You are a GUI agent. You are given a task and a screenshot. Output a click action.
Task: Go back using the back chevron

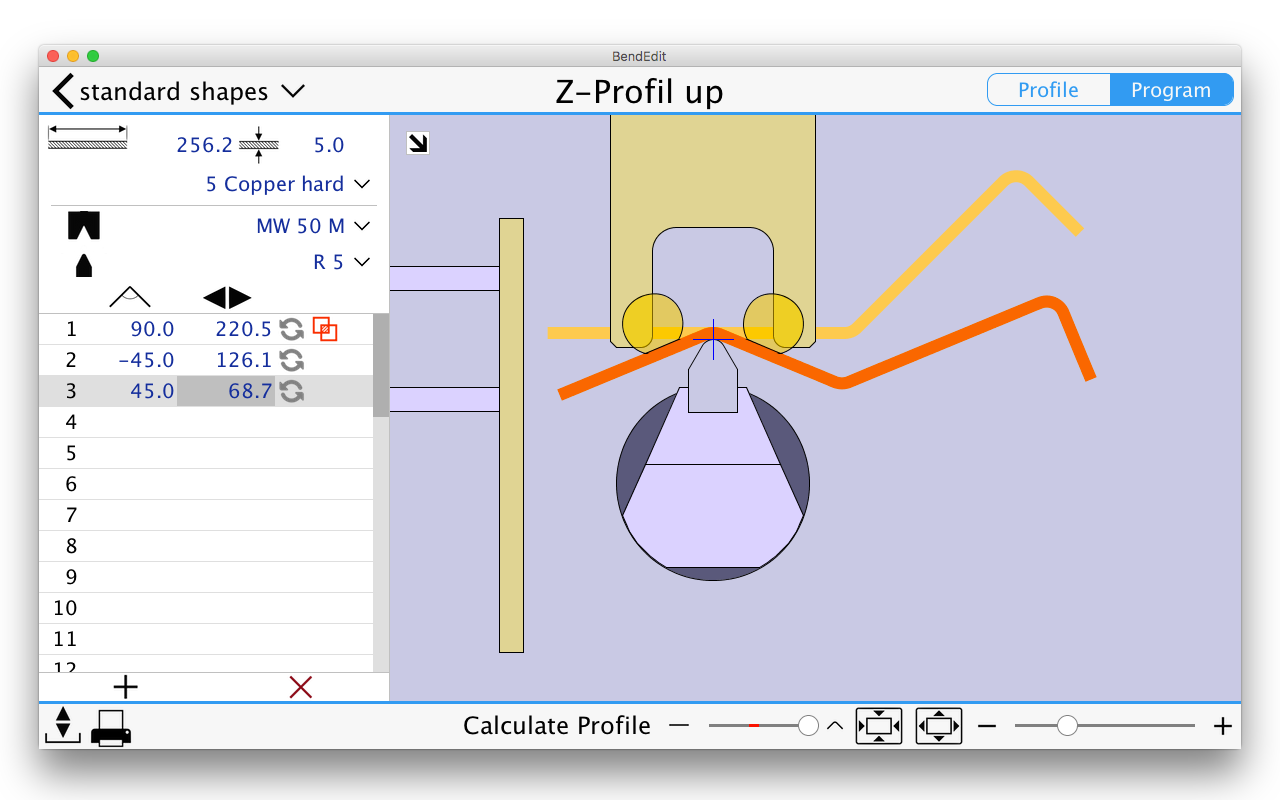(63, 91)
